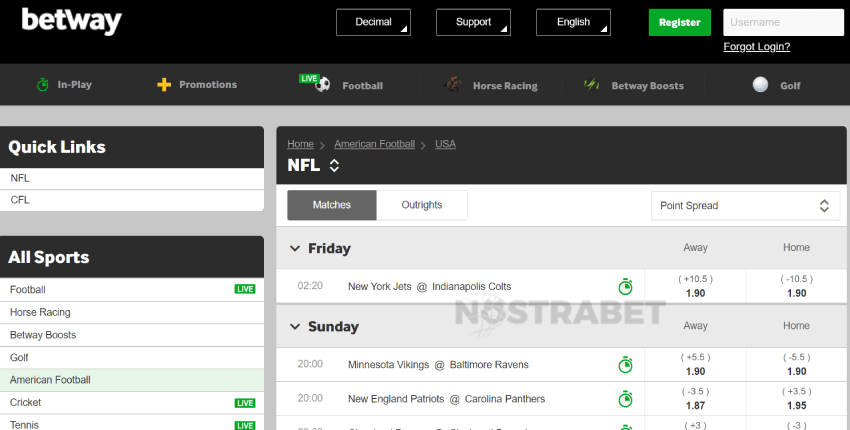This screenshot has width=850, height=430.
Task: Click stopwatch icon for Patriots @ Panthers
Action: pyautogui.click(x=626, y=399)
